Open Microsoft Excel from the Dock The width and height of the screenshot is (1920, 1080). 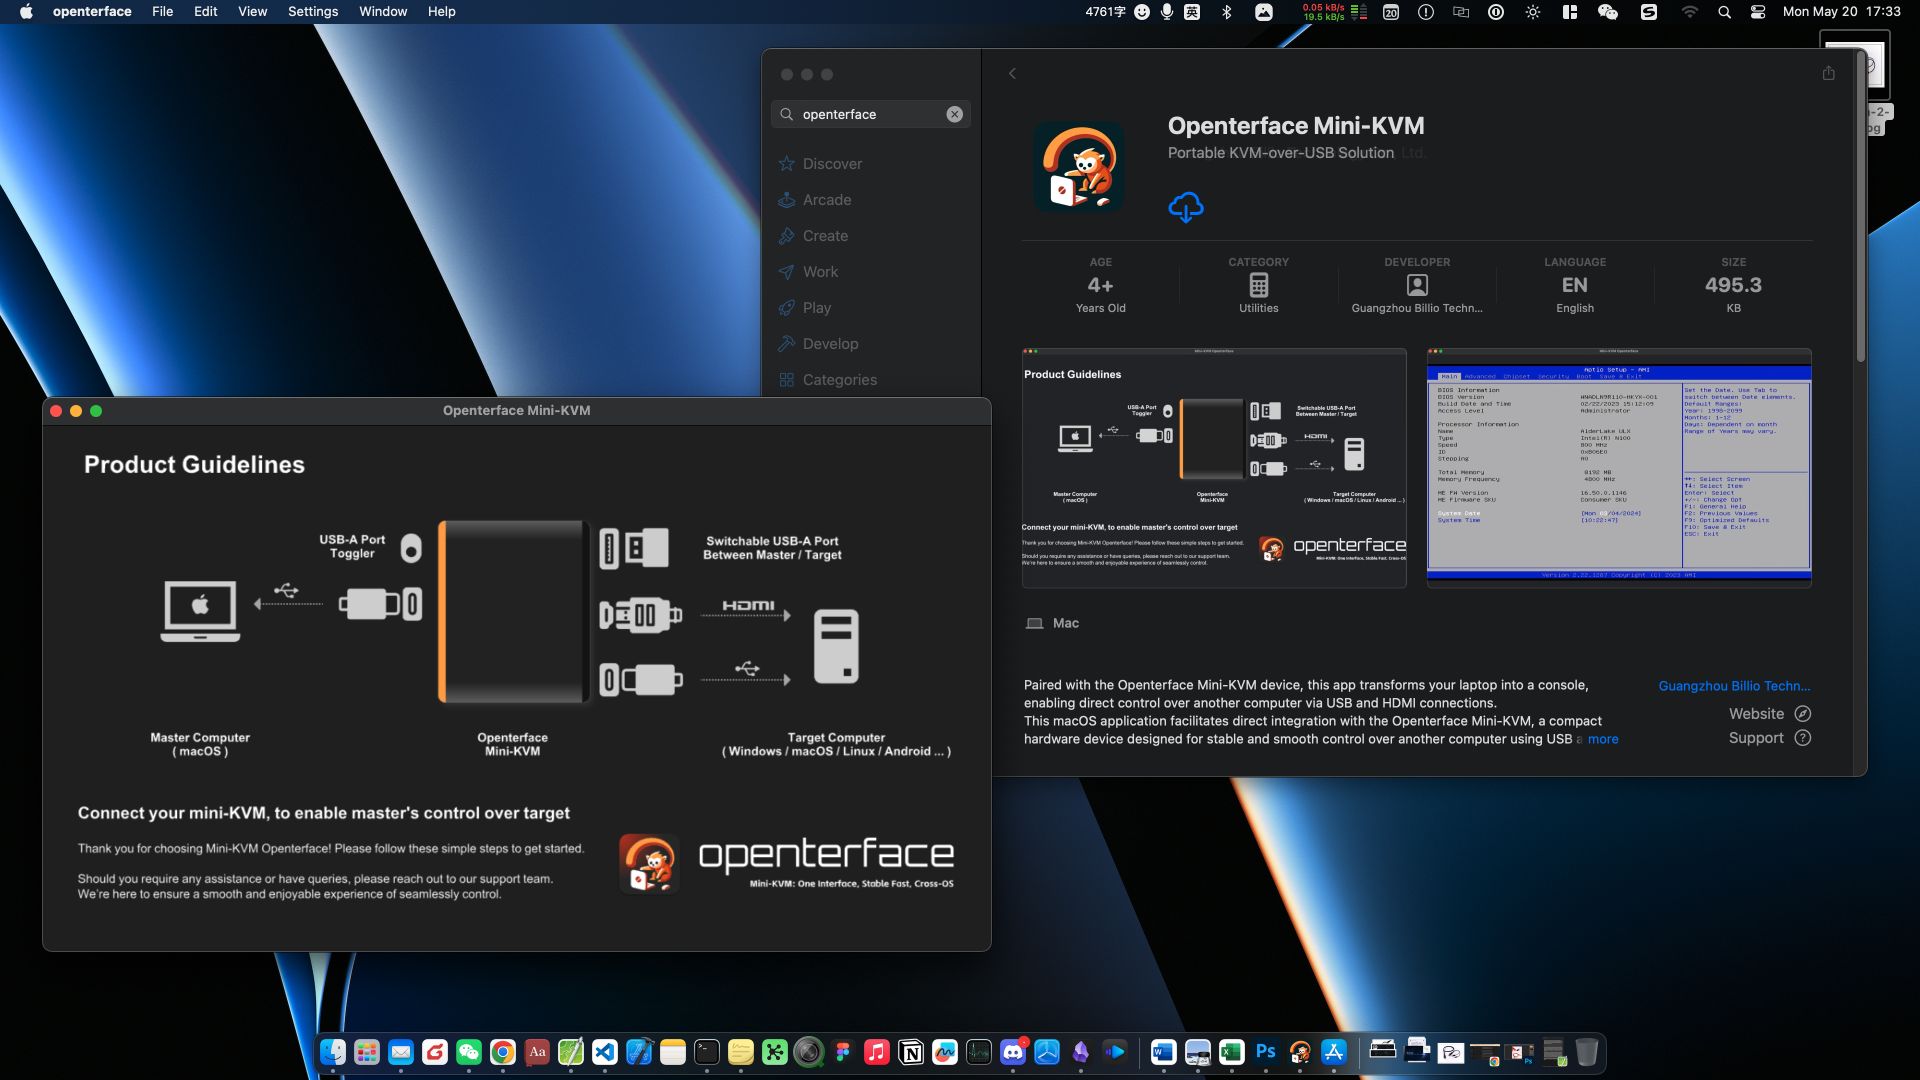point(1231,1052)
